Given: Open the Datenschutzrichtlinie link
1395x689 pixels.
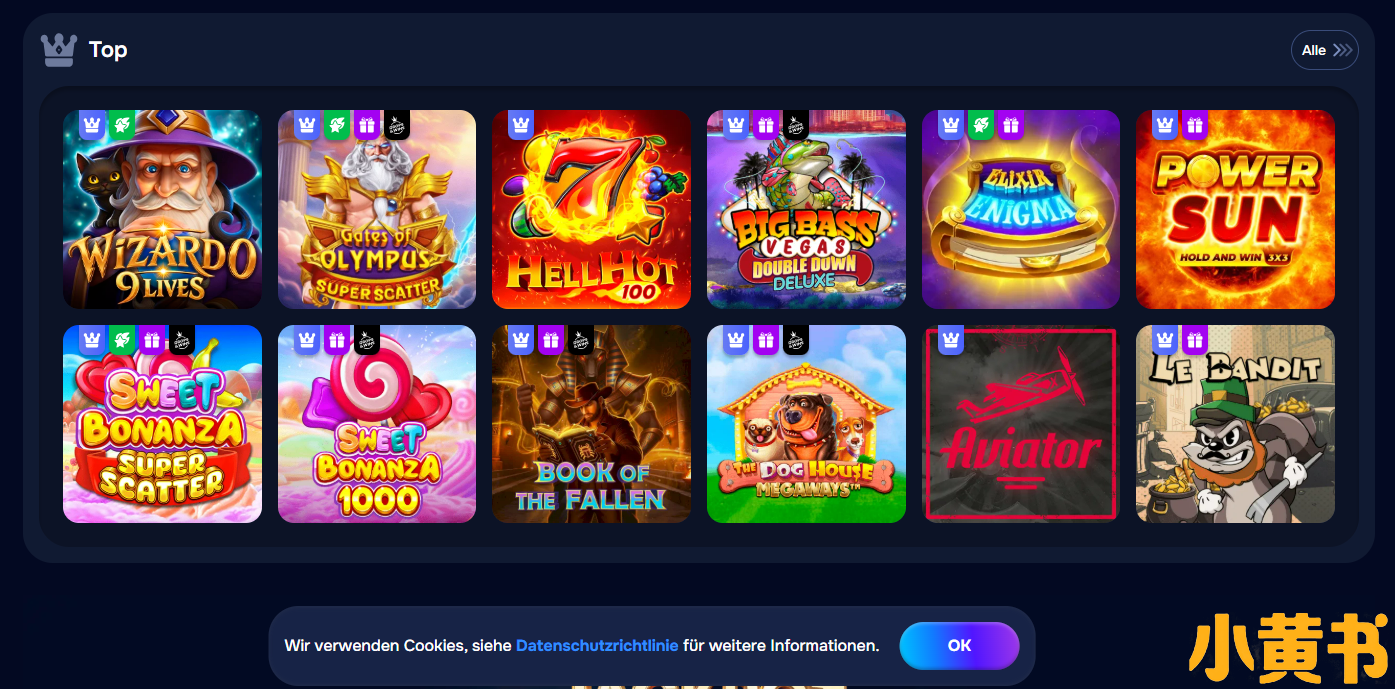Looking at the screenshot, I should [597, 646].
